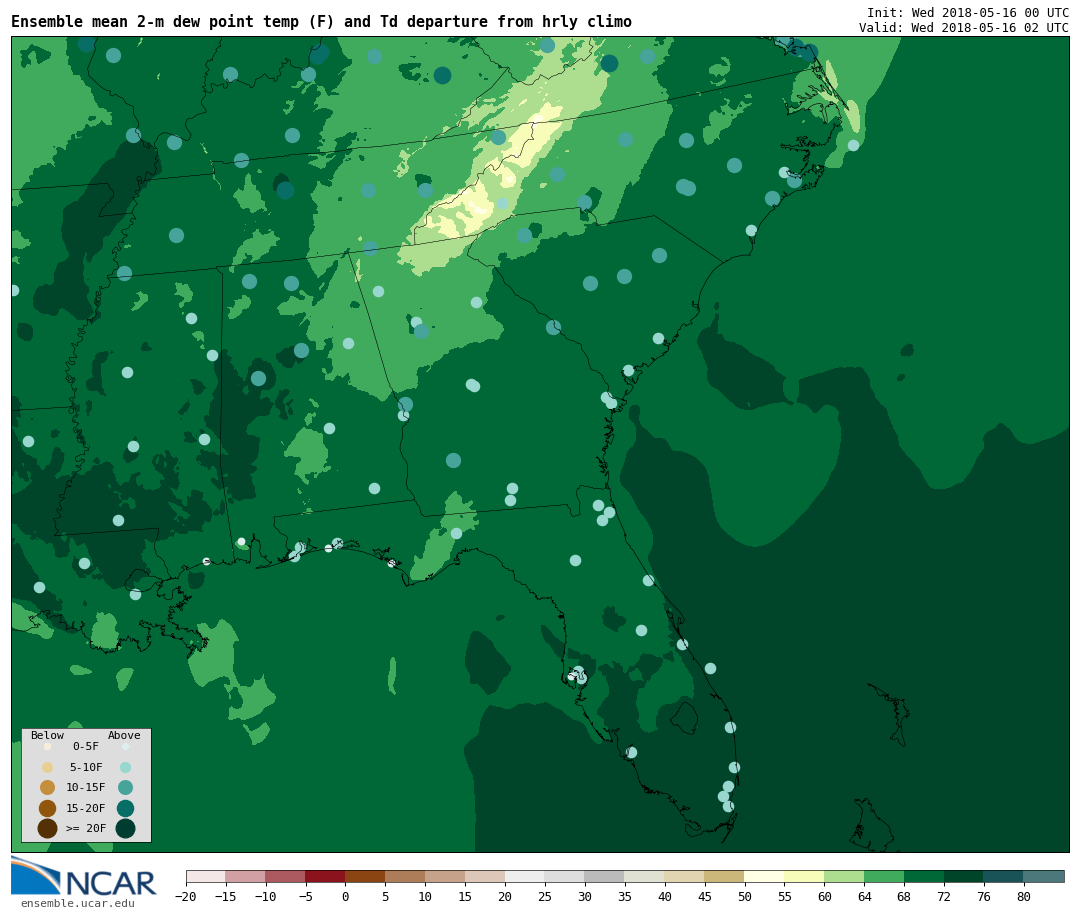Screen dimensions: 1080x915
Task: Click the 15-20F below-normal brown legend circle
Action: [x=47, y=808]
